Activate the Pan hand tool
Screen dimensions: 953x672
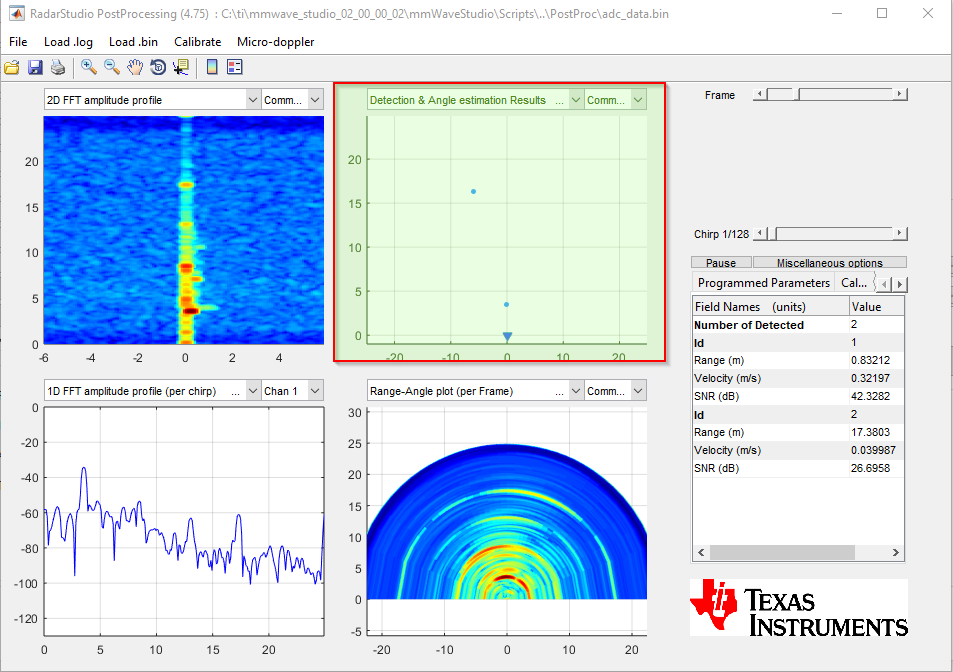point(135,67)
